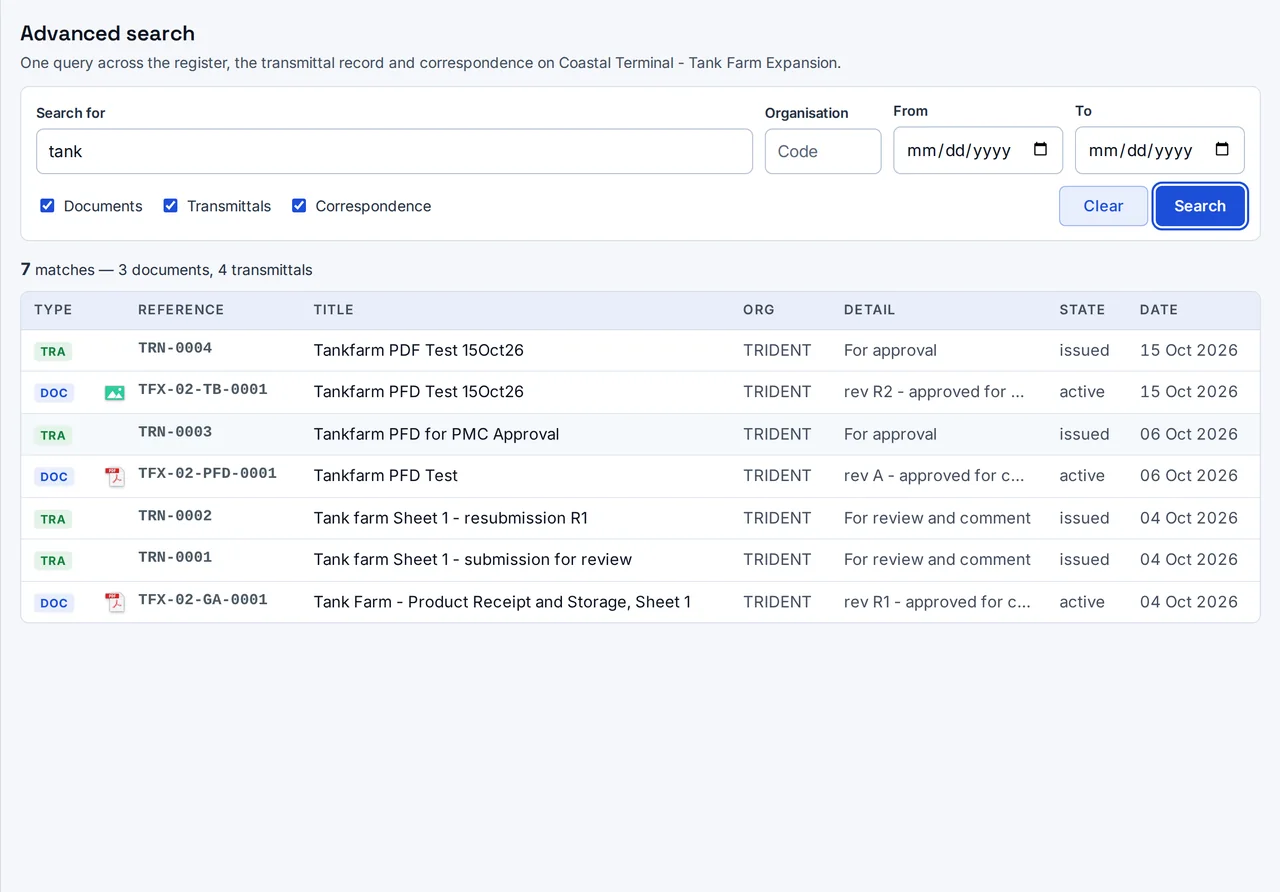This screenshot has width=1280, height=892.
Task: Click title Tank farm Sheet 1 - resubmission R1
Action: (450, 518)
